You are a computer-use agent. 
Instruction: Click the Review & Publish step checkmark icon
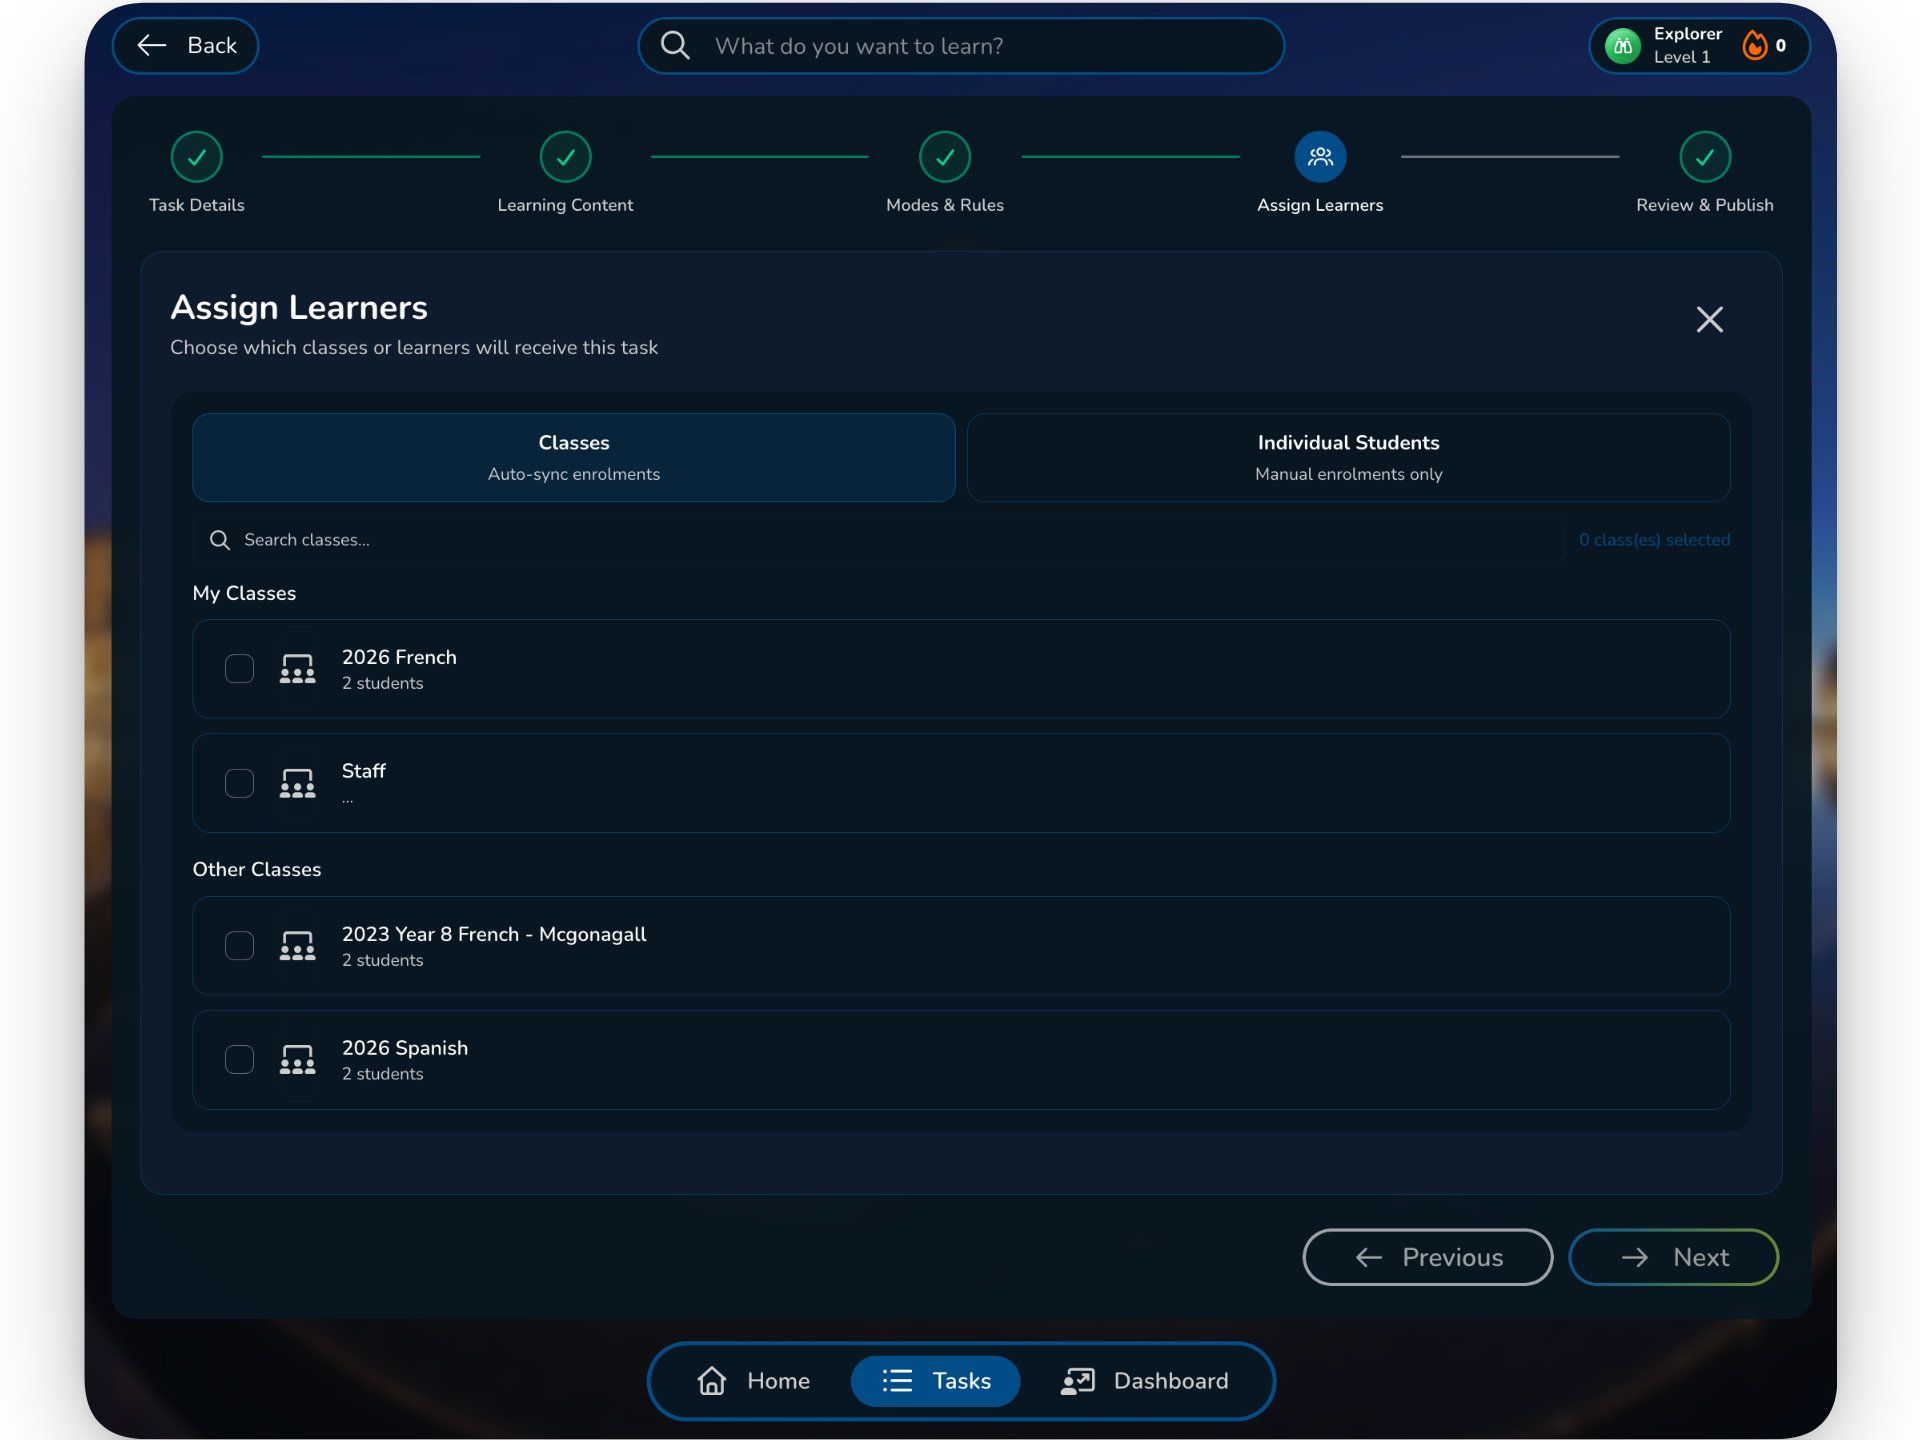1705,157
